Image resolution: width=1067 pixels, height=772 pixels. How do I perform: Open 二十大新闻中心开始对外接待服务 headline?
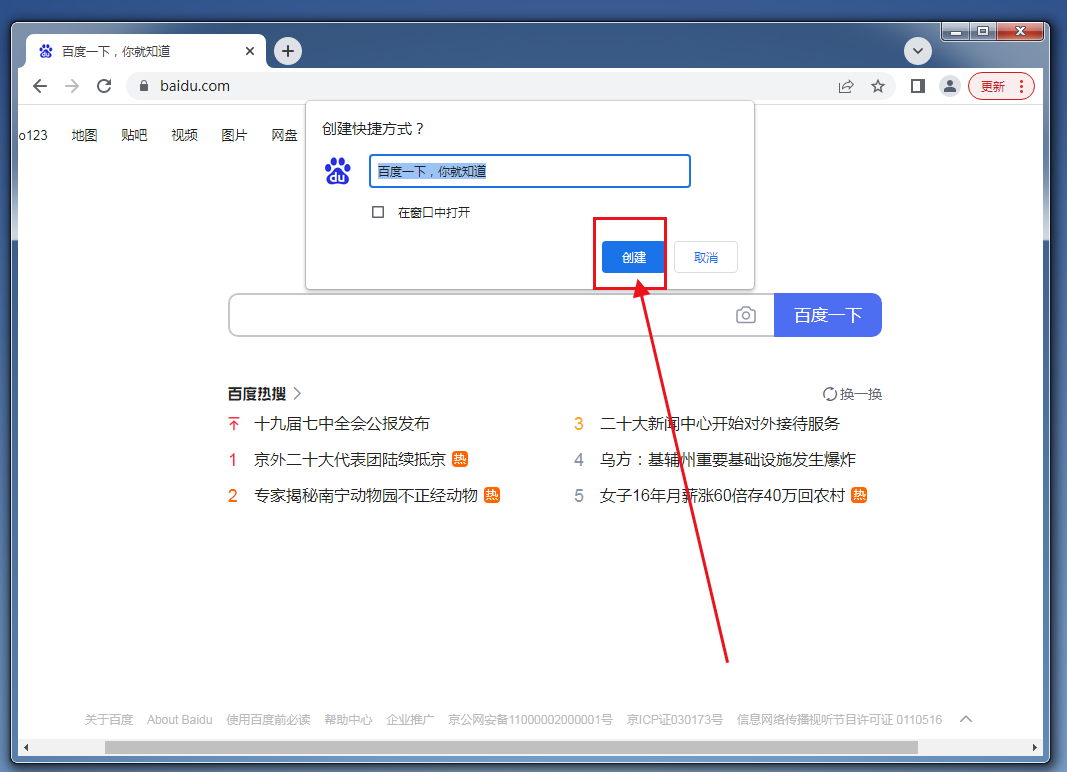719,423
